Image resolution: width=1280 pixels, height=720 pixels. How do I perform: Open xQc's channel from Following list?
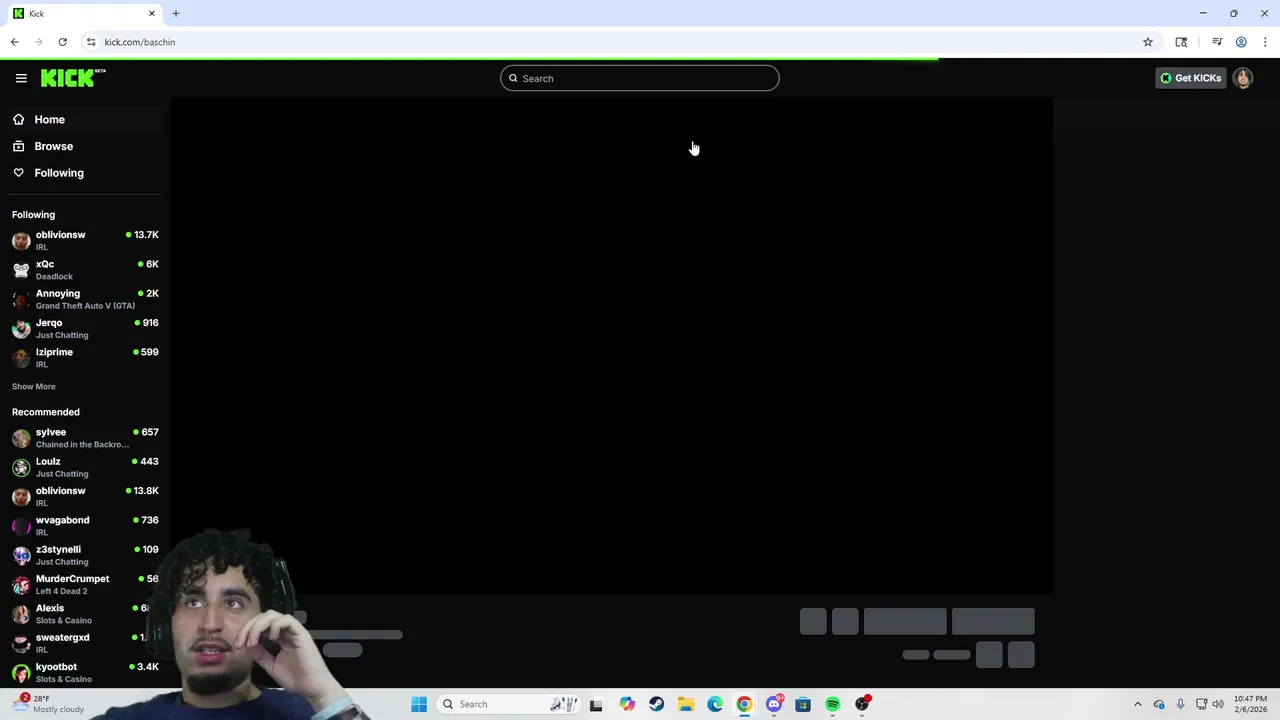tap(85, 270)
